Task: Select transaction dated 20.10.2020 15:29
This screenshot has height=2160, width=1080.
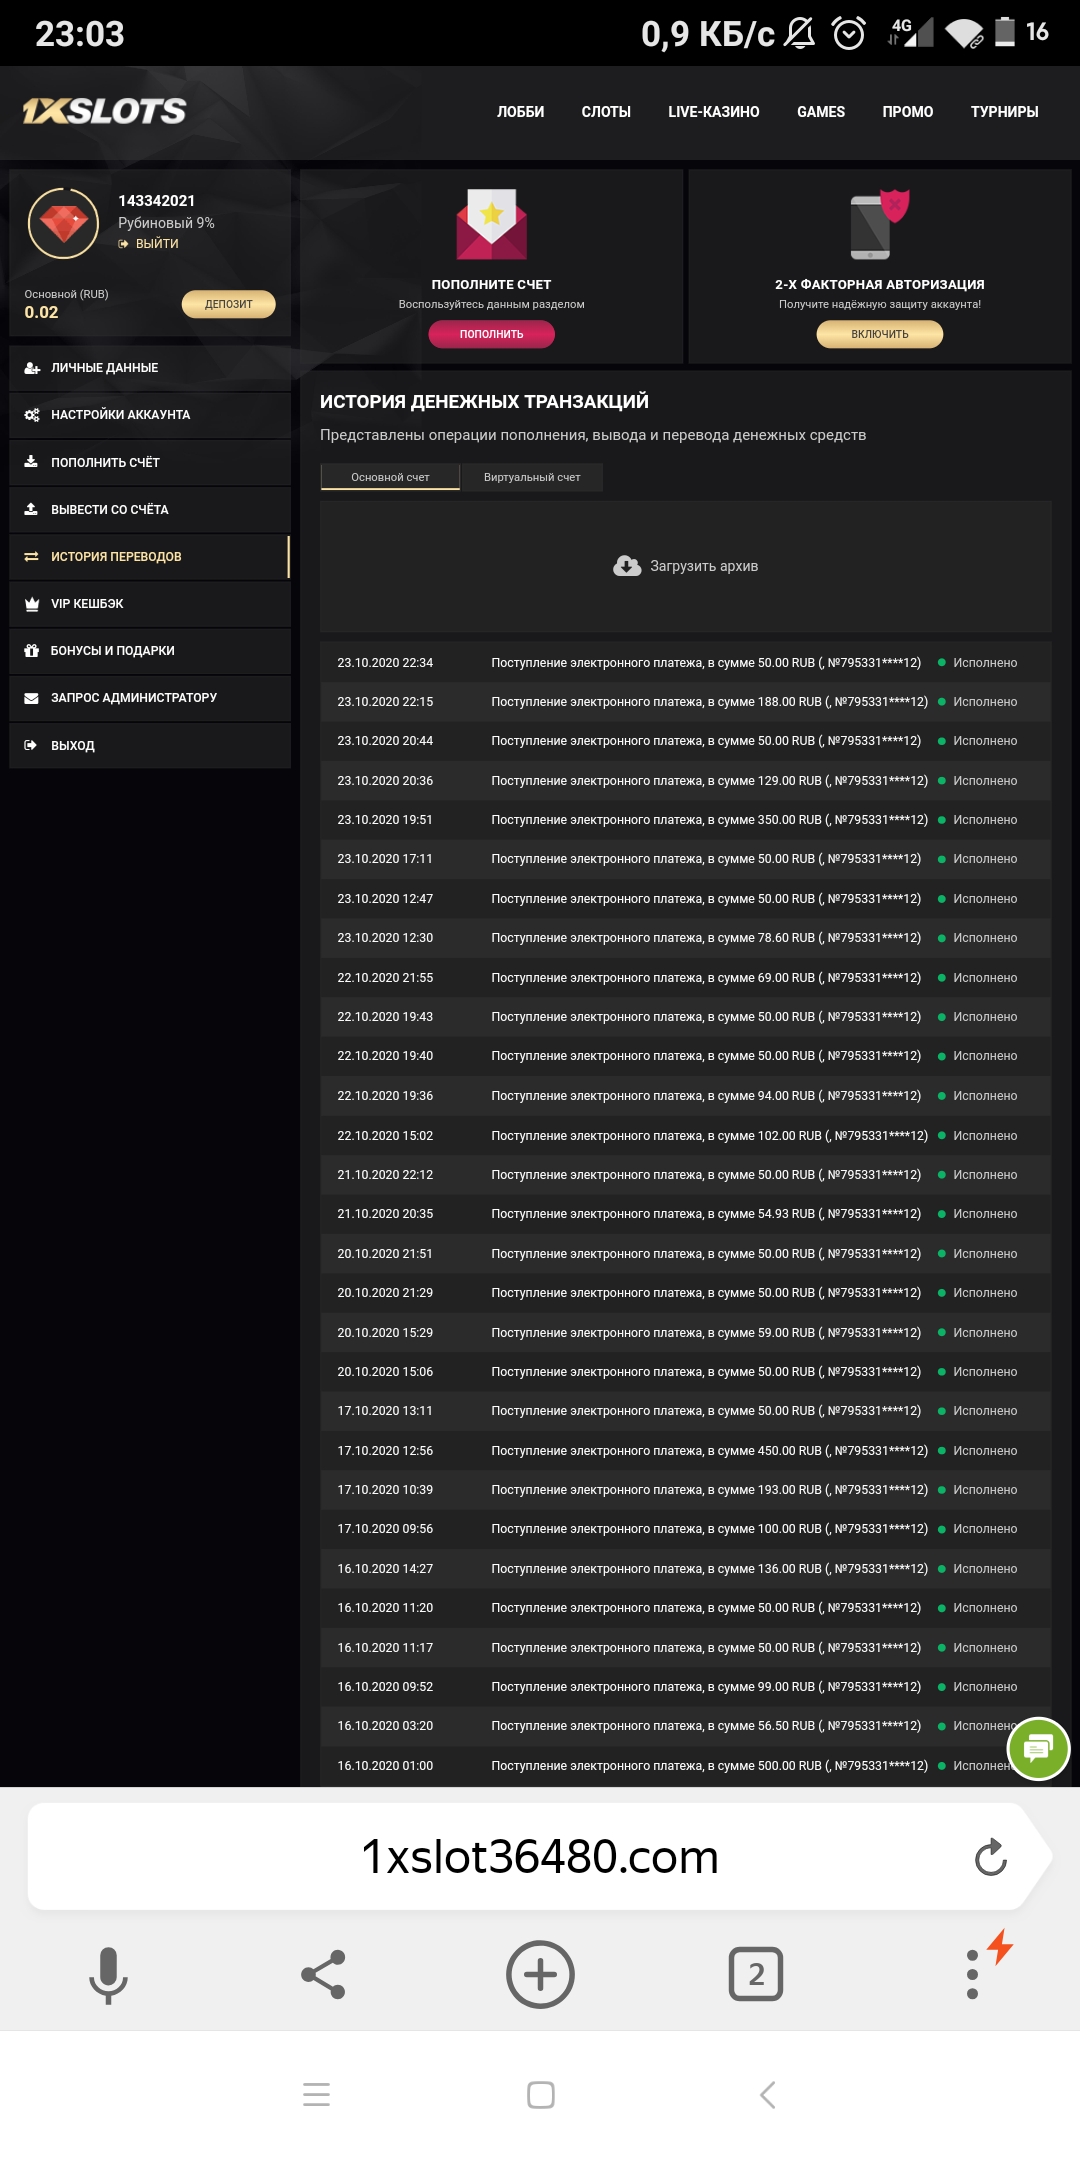Action: pyautogui.click(x=686, y=1333)
